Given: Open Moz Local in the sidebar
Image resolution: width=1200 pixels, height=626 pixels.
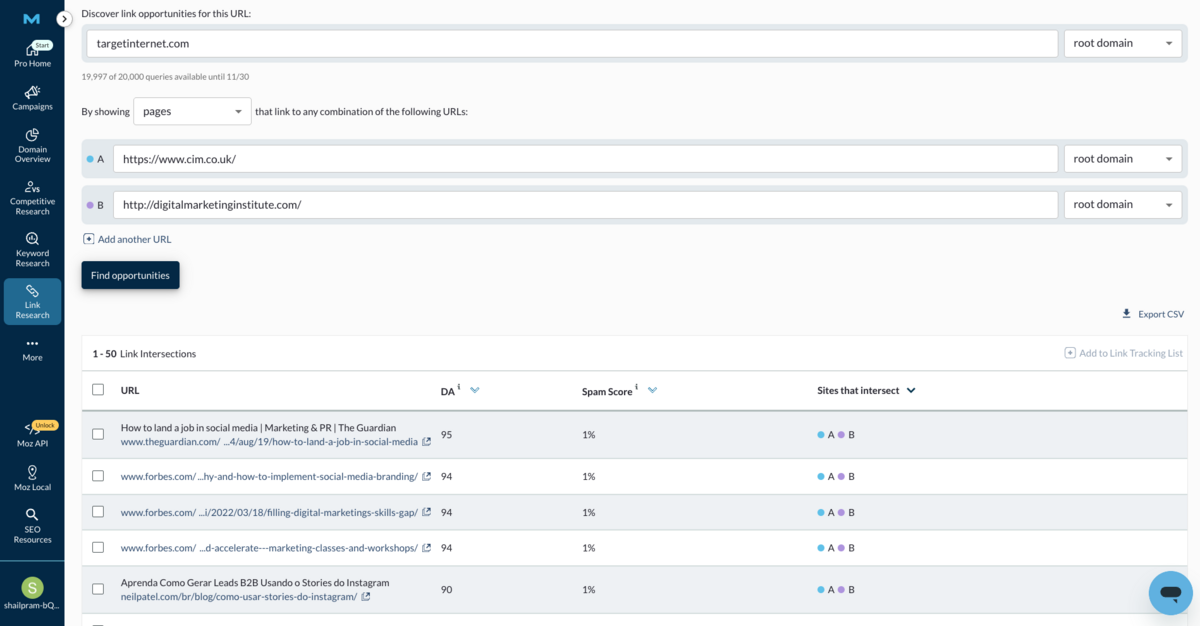Looking at the screenshot, I should coord(32,478).
